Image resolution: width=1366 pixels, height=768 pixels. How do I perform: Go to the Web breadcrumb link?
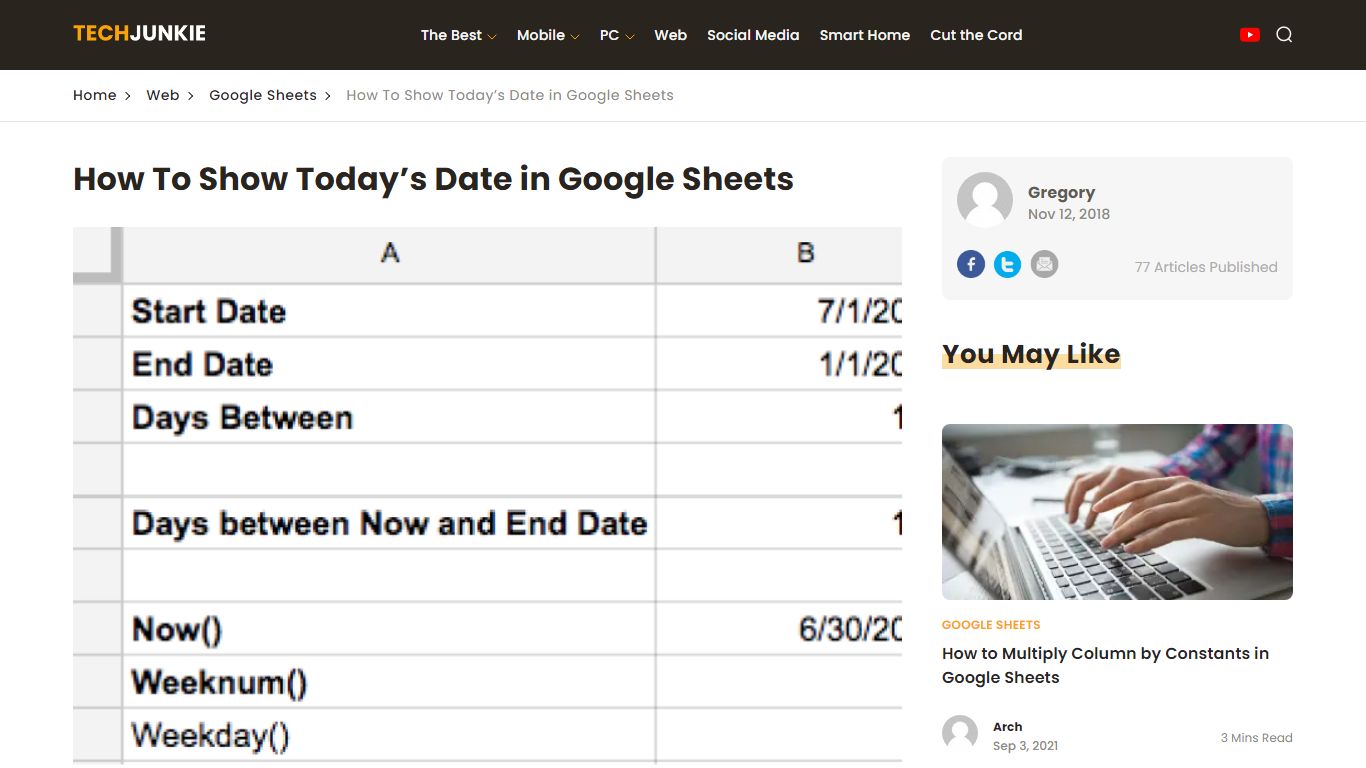tap(163, 95)
